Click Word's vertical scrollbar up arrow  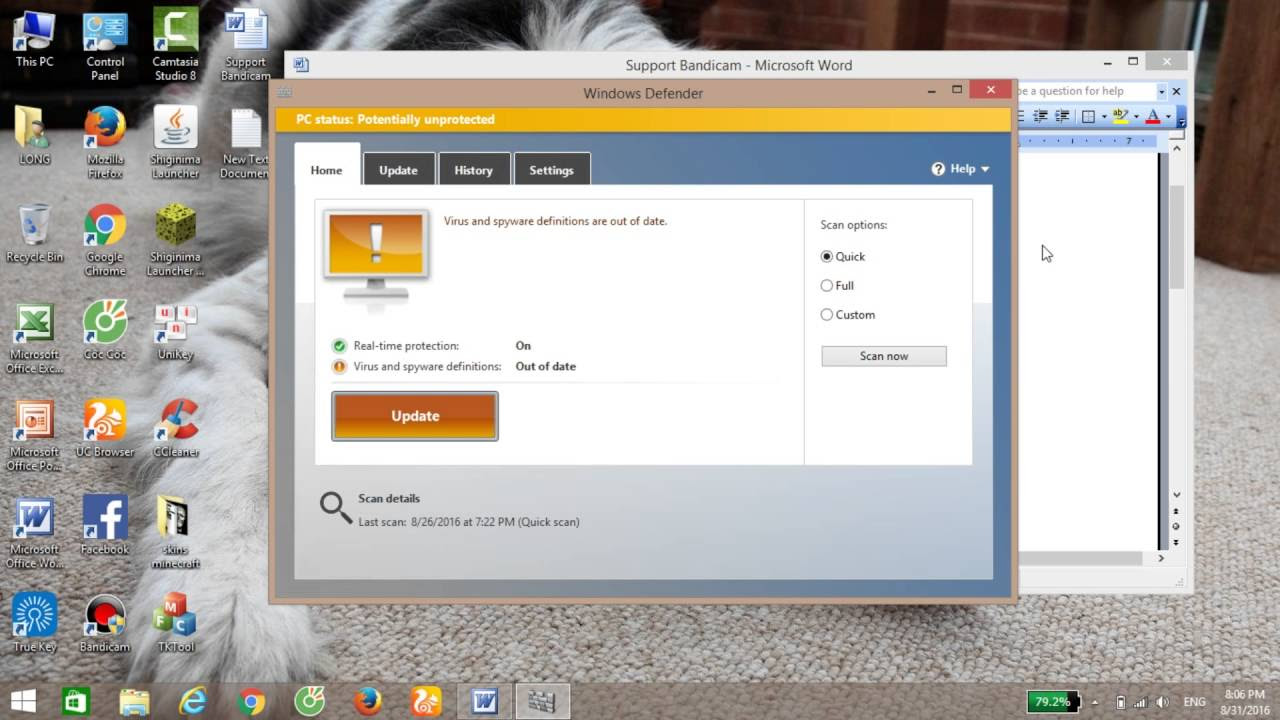(1177, 148)
